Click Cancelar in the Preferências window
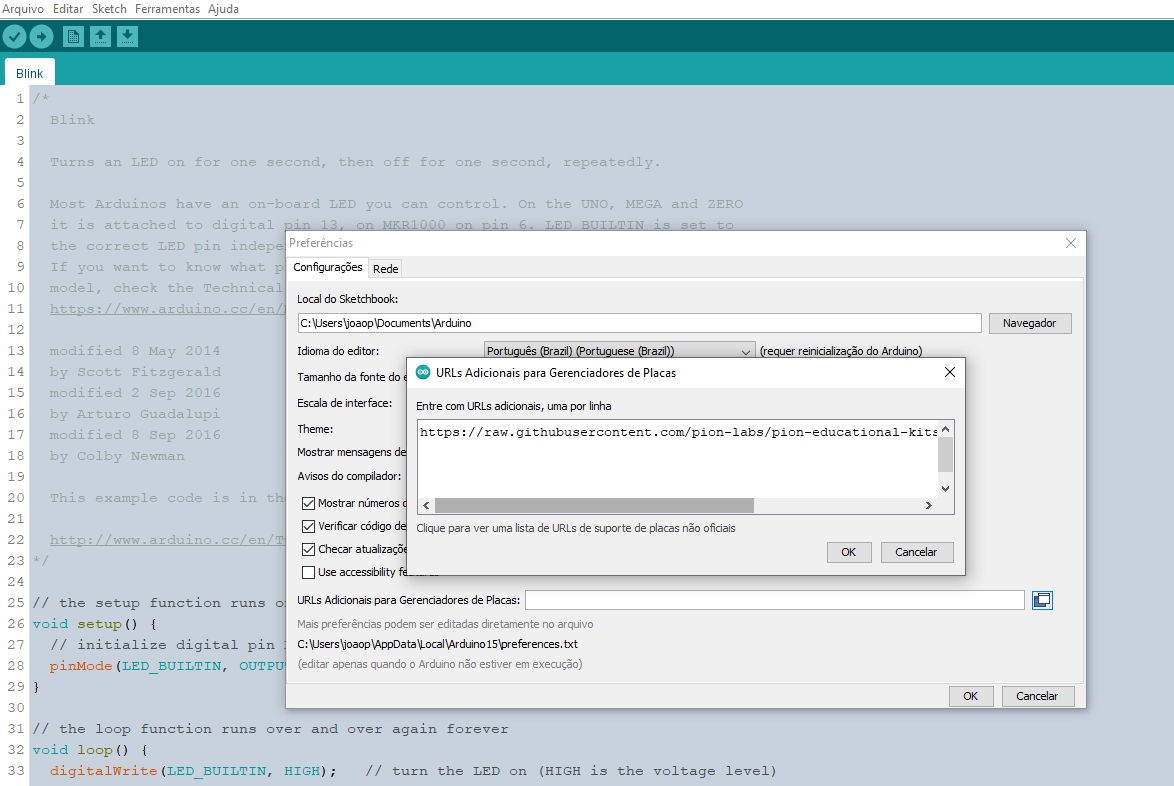 1037,696
